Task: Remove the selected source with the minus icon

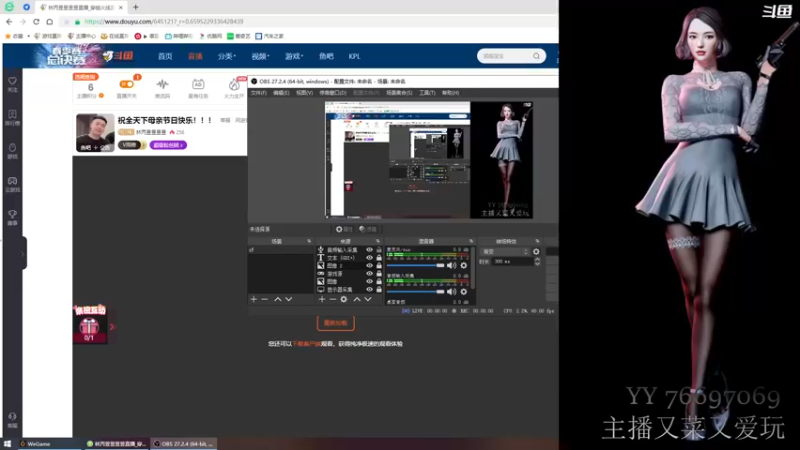Action: coord(333,299)
